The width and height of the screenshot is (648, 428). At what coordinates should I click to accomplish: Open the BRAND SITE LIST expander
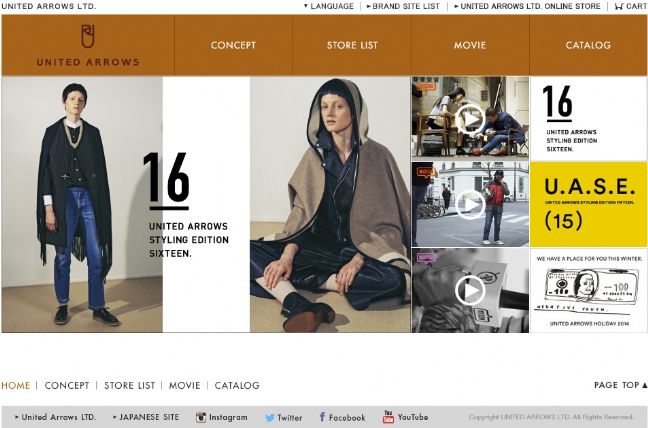[403, 6]
